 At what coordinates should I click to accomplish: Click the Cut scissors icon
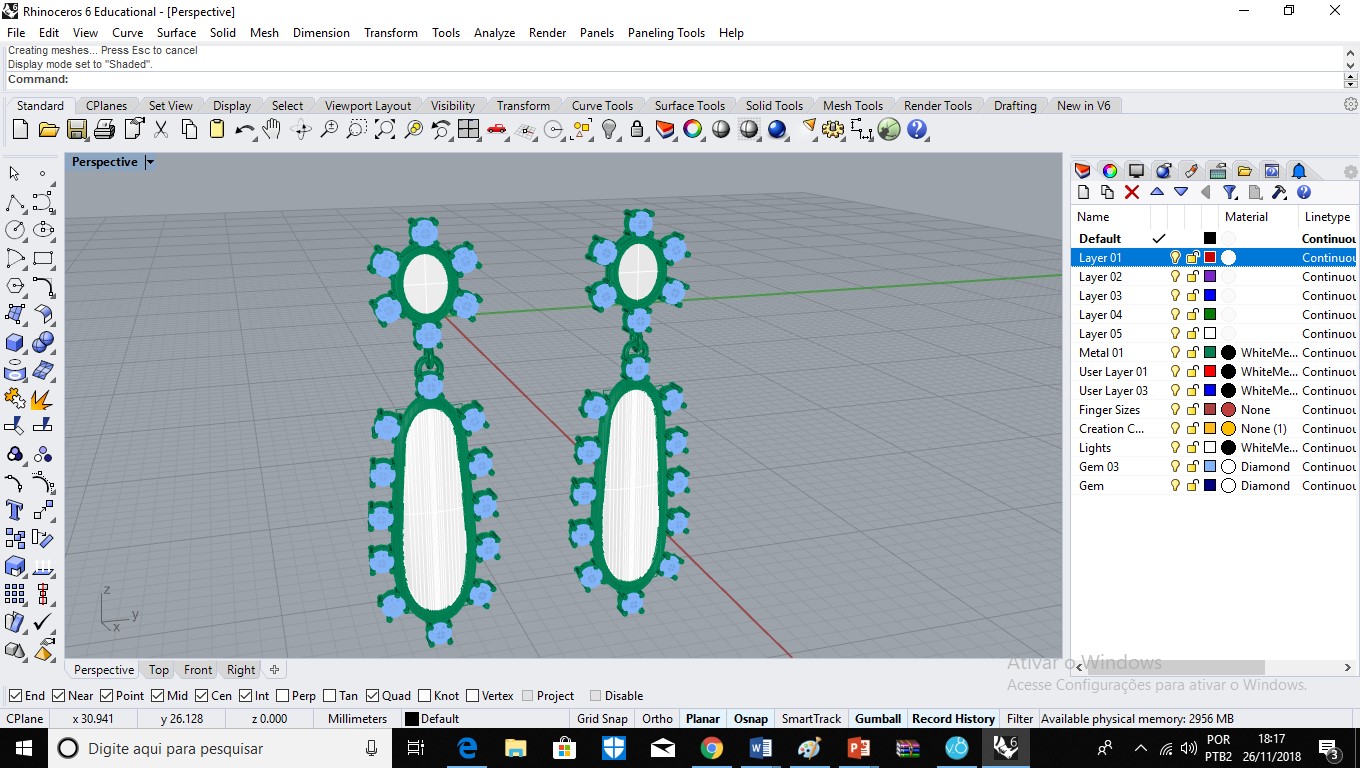161,129
